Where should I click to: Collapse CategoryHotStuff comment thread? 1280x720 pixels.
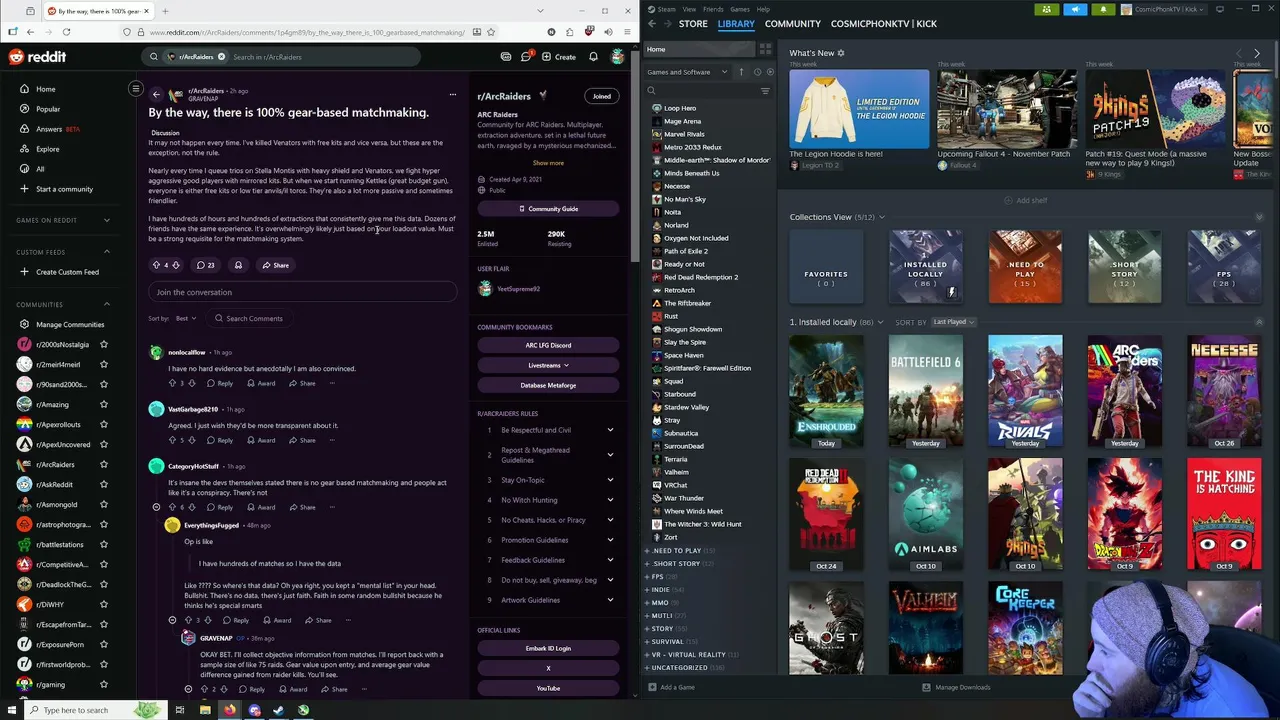click(156, 507)
